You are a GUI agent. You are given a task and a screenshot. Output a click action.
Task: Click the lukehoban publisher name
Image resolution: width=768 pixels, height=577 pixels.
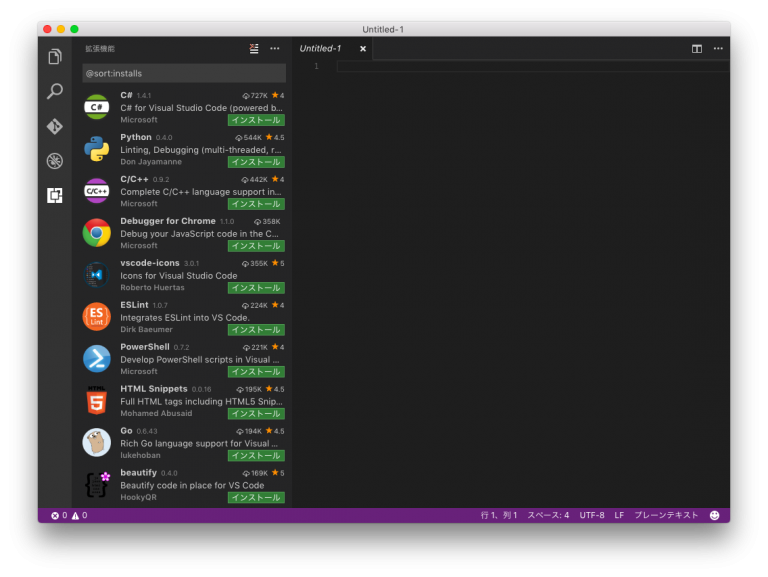(140, 455)
